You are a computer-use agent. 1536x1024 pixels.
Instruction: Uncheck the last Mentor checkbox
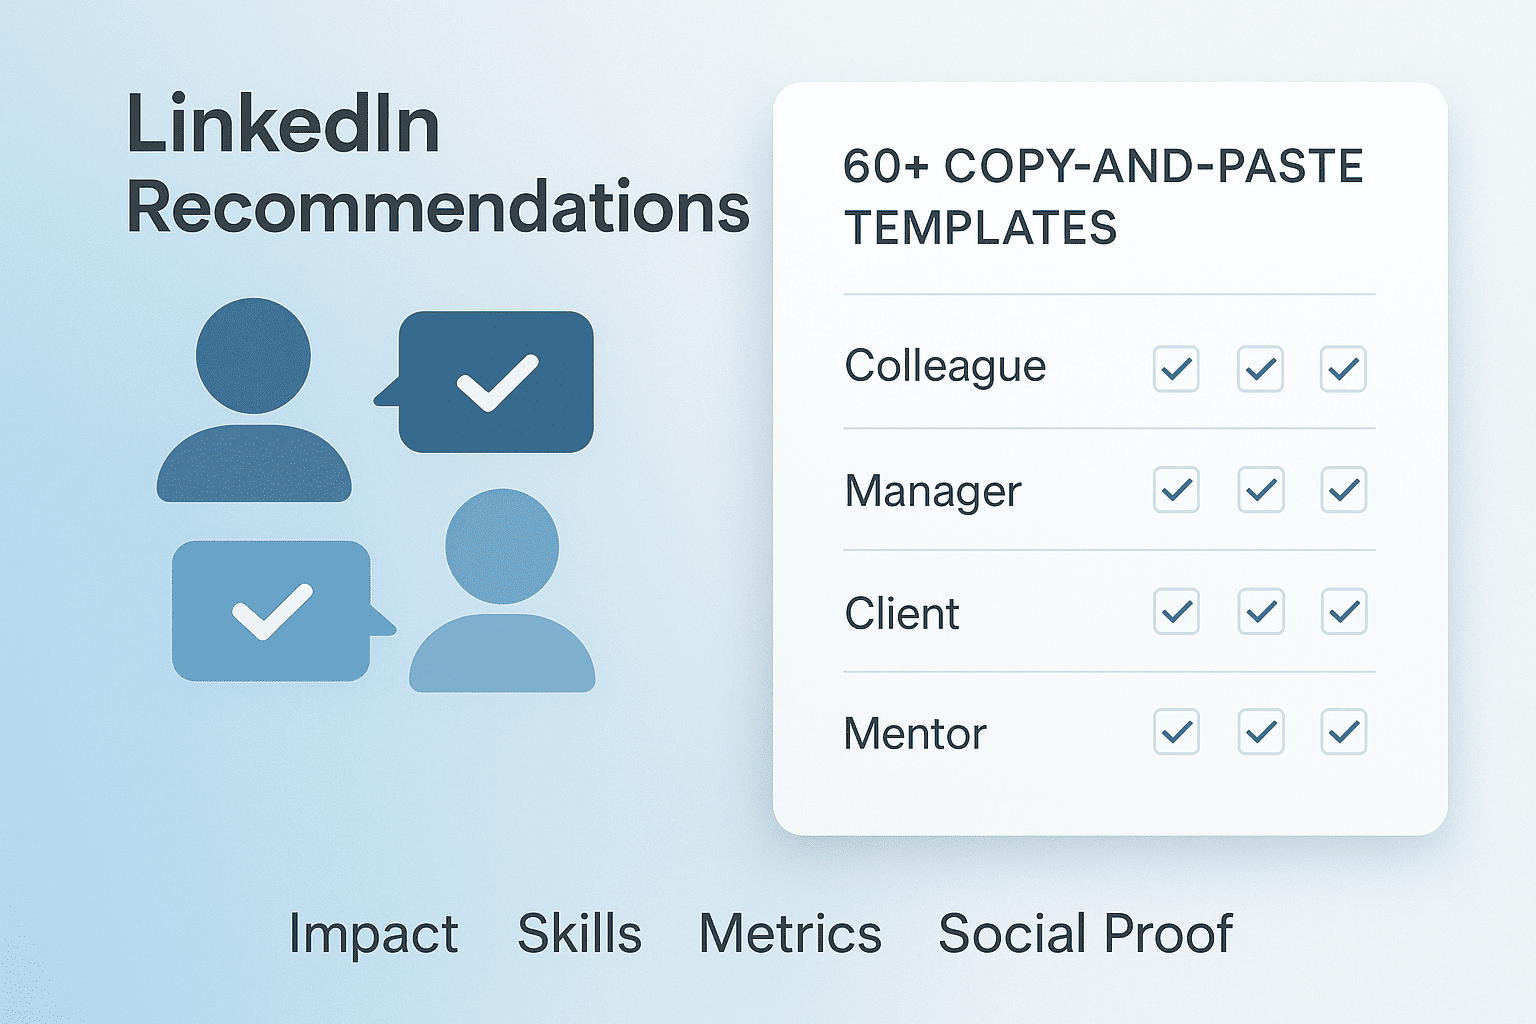(x=1343, y=732)
